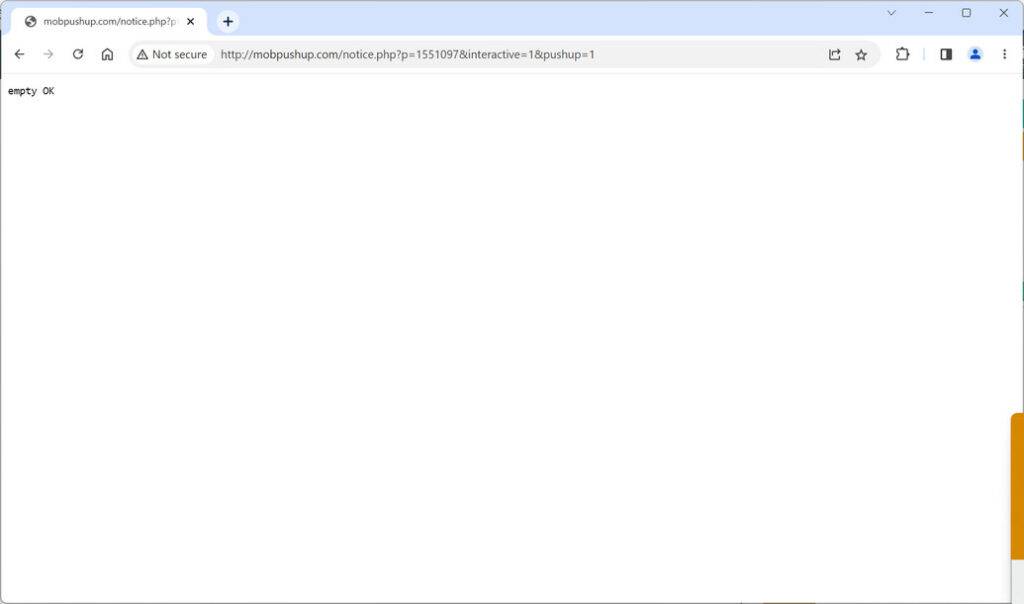Click the browser Home icon

click(x=107, y=54)
